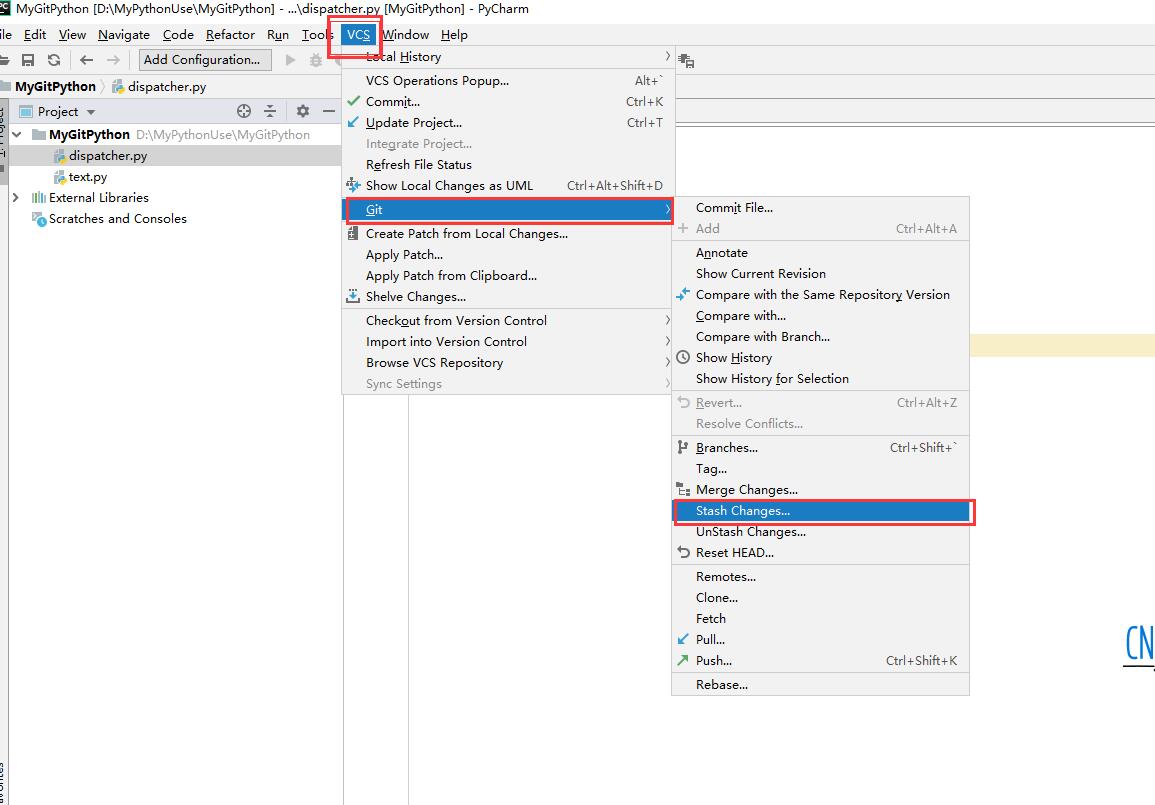This screenshot has height=805, width=1155.
Task: Choose Show History for Selection
Action: [821, 379]
